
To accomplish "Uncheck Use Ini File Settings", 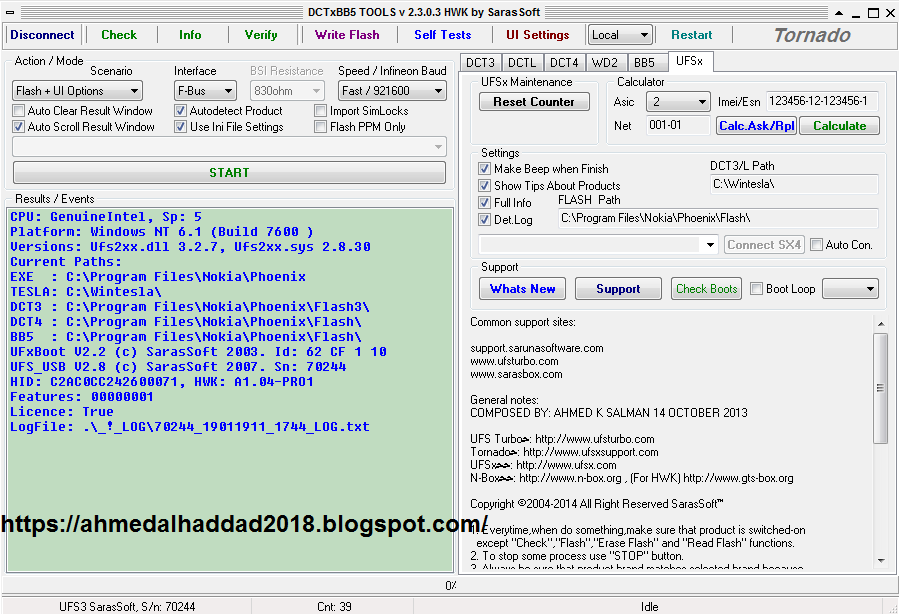I will 181,127.
